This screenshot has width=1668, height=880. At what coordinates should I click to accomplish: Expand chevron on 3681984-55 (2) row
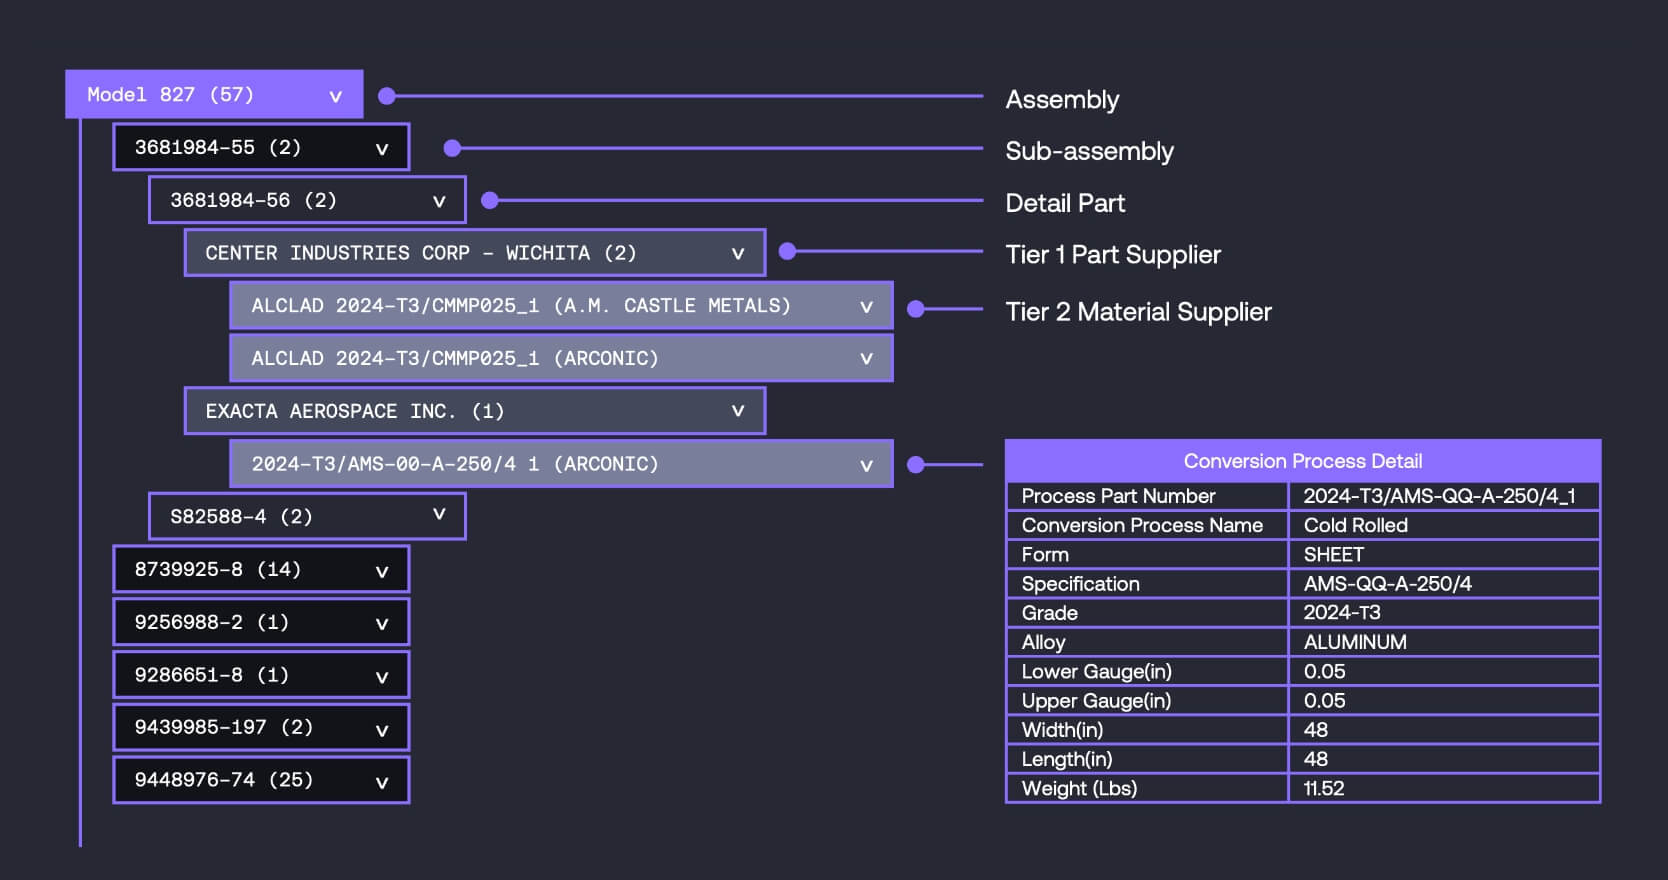[x=381, y=149]
